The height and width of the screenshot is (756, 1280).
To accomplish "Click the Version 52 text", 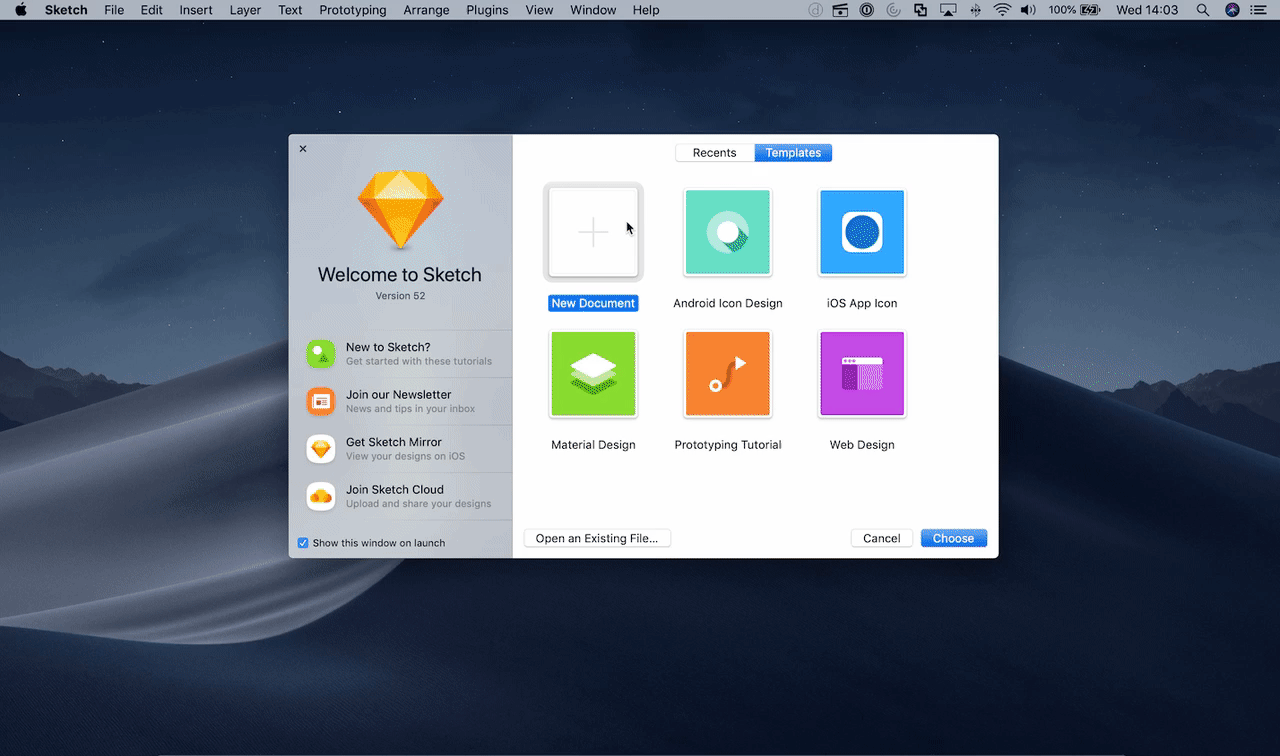I will [400, 296].
